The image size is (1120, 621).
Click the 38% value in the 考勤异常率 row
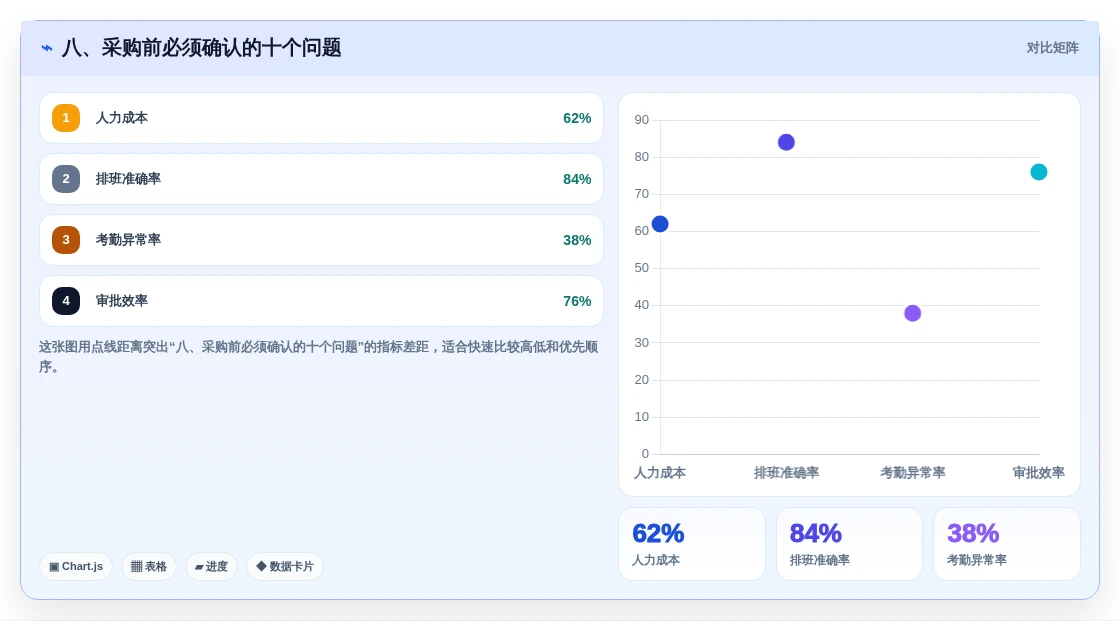pos(577,240)
